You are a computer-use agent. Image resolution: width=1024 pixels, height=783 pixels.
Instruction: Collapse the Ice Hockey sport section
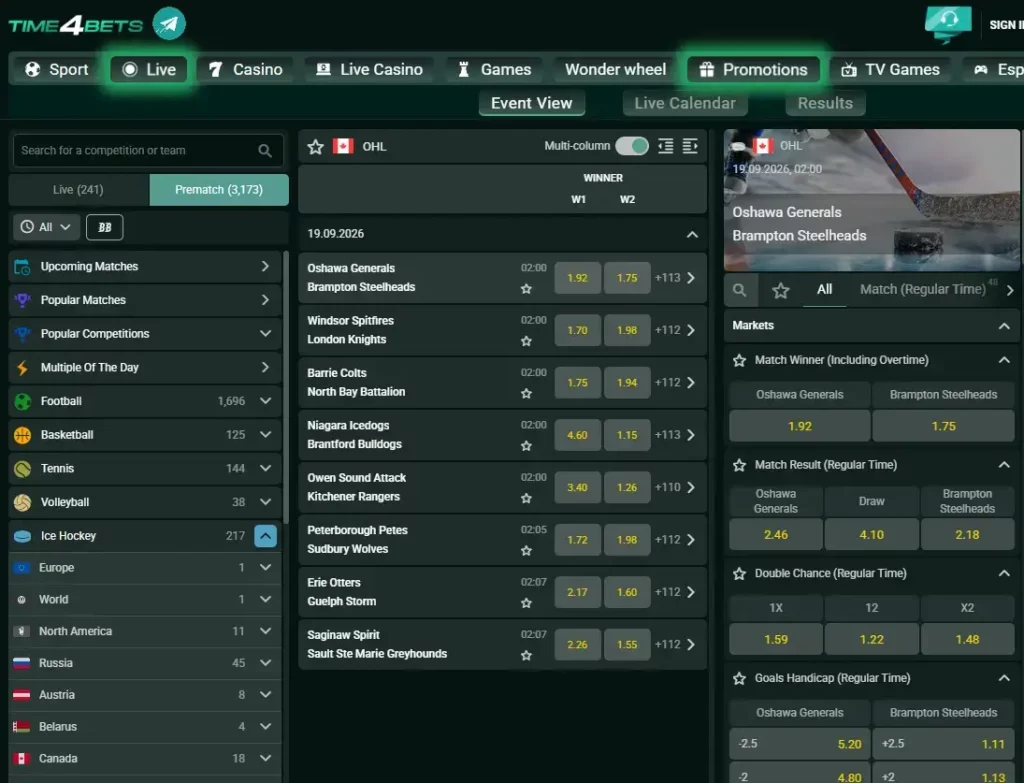(x=265, y=536)
